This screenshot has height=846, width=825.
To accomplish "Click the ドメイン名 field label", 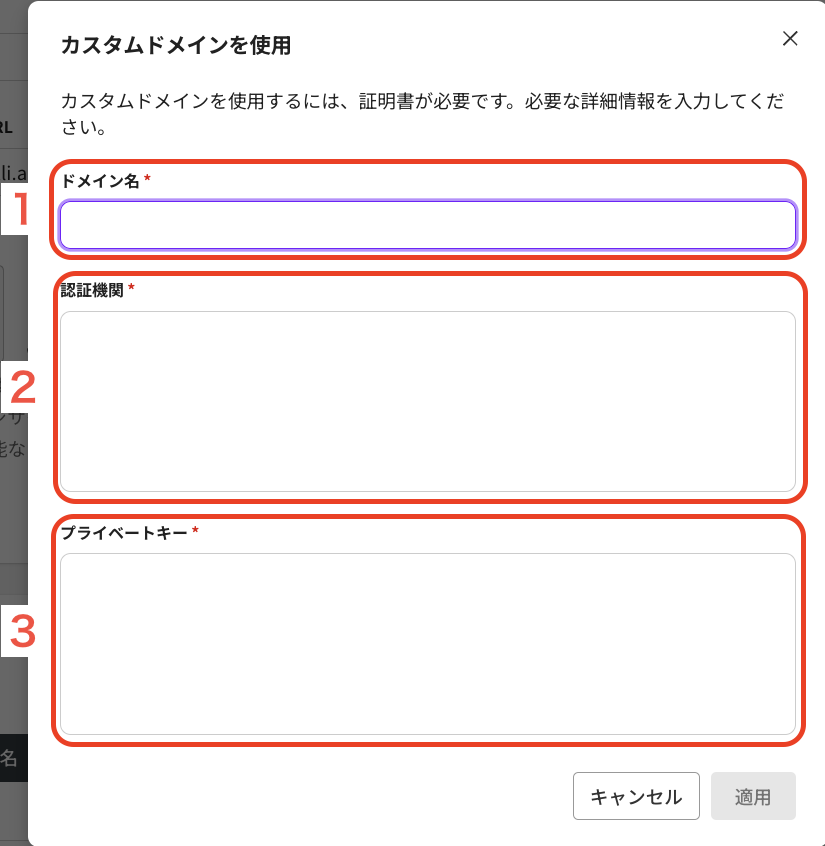I will (x=100, y=181).
